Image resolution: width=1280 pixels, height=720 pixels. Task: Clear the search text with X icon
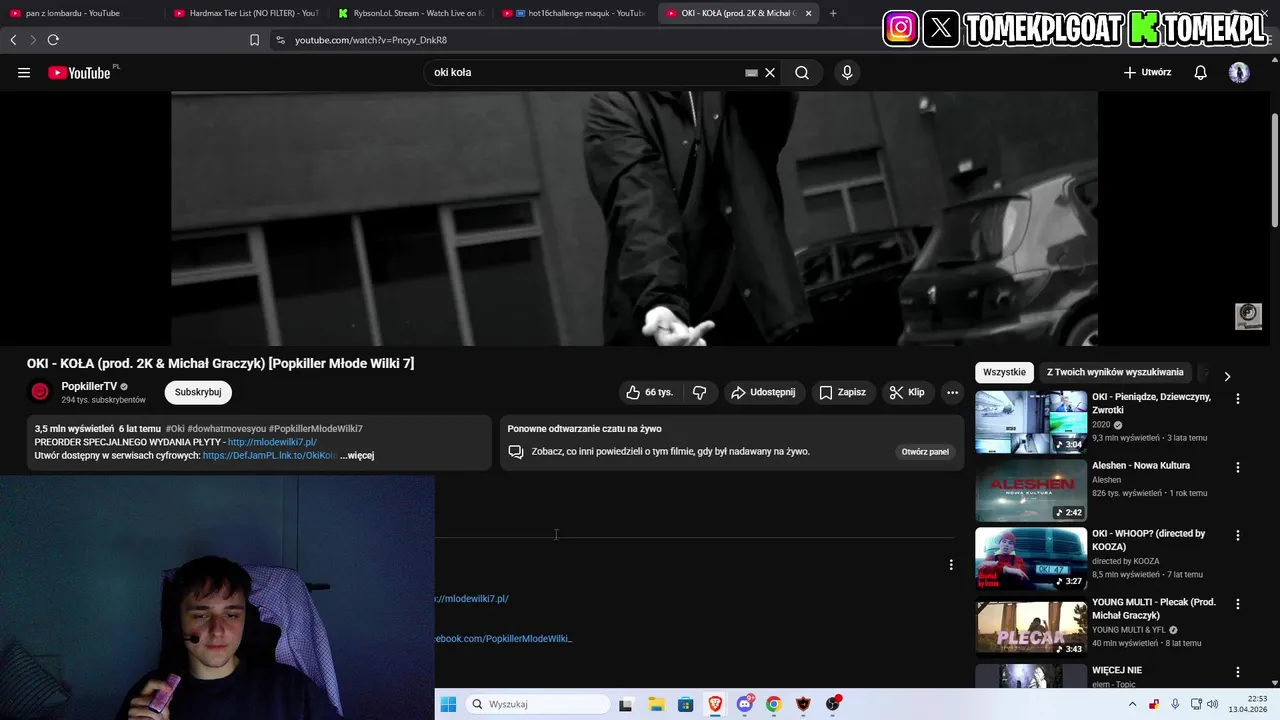[770, 72]
